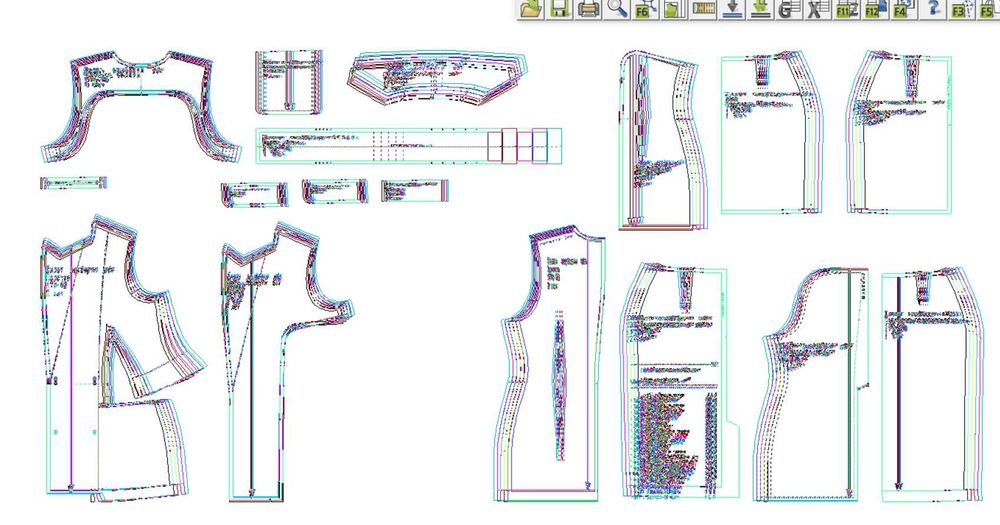Viewport: 1000px width, 525px height.
Task: Click the green sheet icon after F6
Action: pyautogui.click(x=673, y=9)
